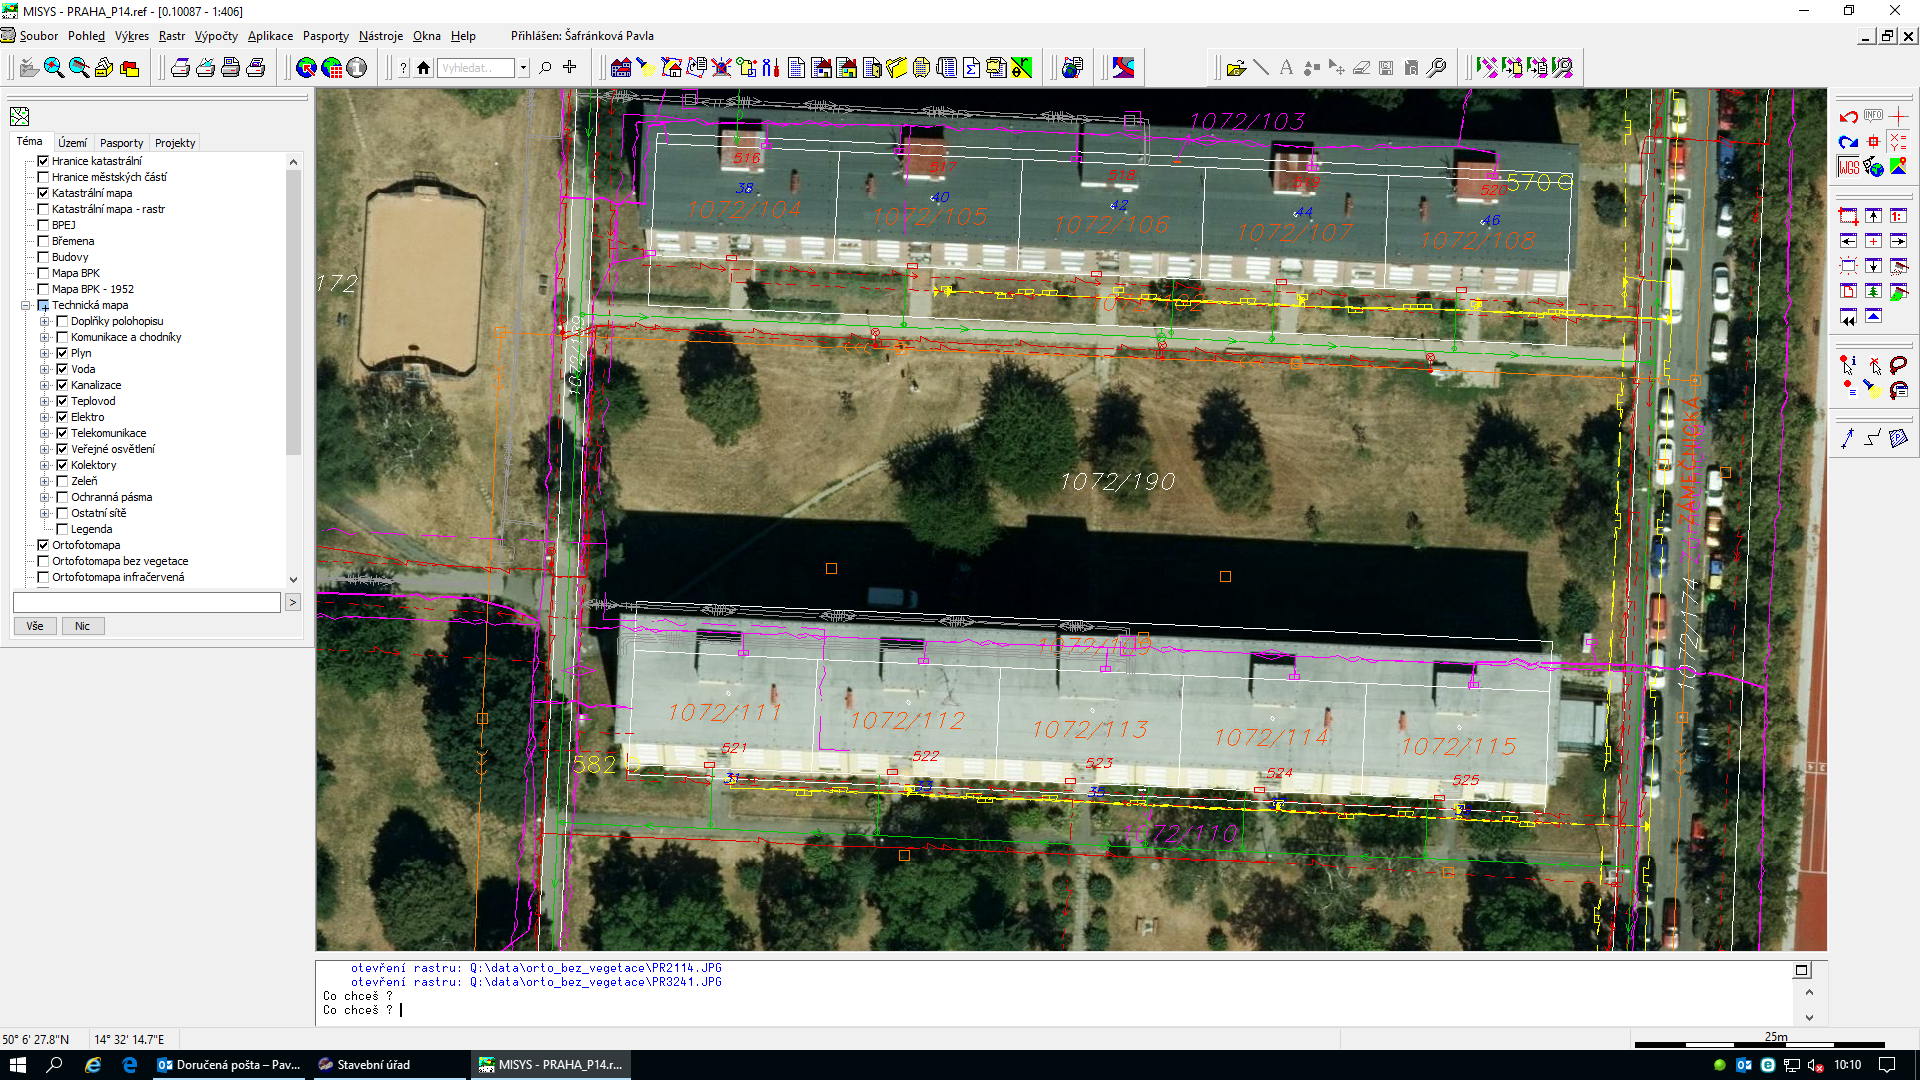Viewport: 1920px width, 1080px height.
Task: Open the Výkres menu
Action: [131, 36]
